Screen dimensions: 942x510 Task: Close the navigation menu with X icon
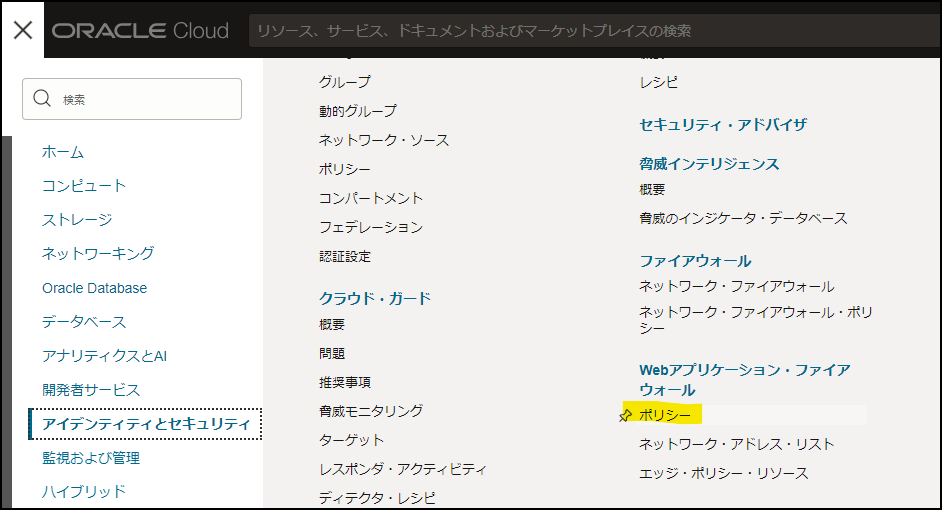(x=23, y=30)
